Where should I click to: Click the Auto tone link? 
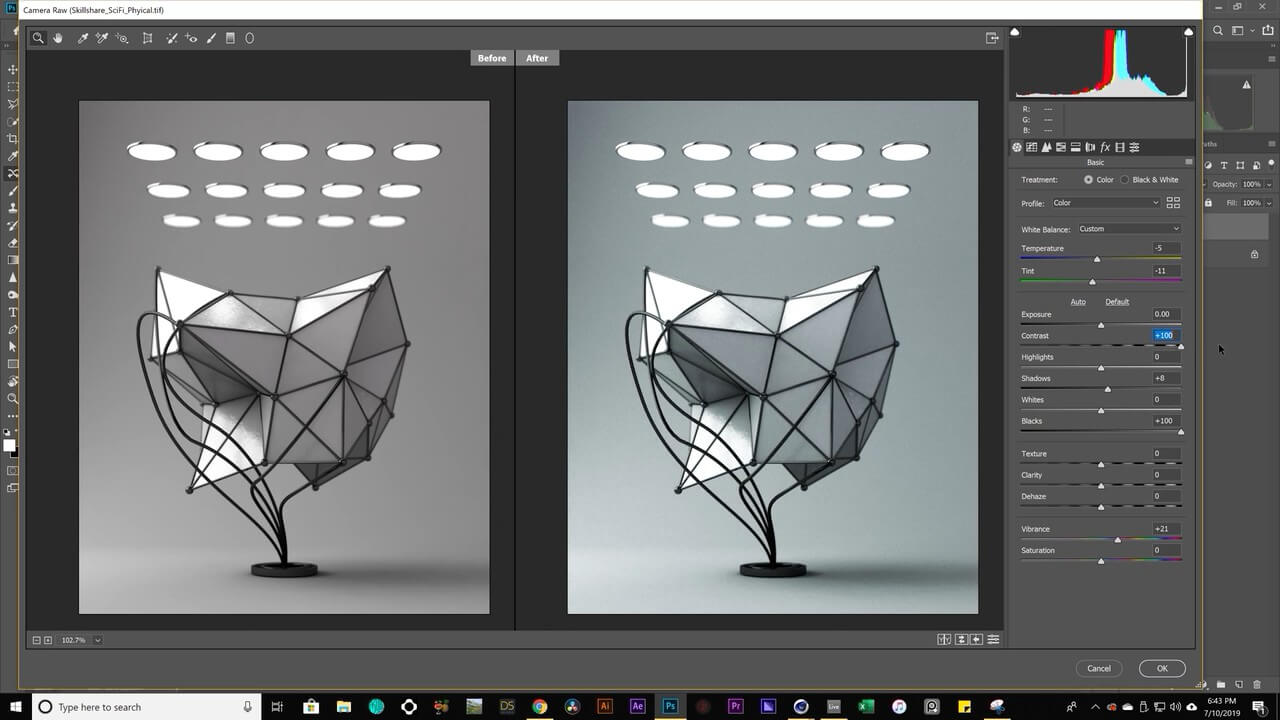click(1078, 302)
